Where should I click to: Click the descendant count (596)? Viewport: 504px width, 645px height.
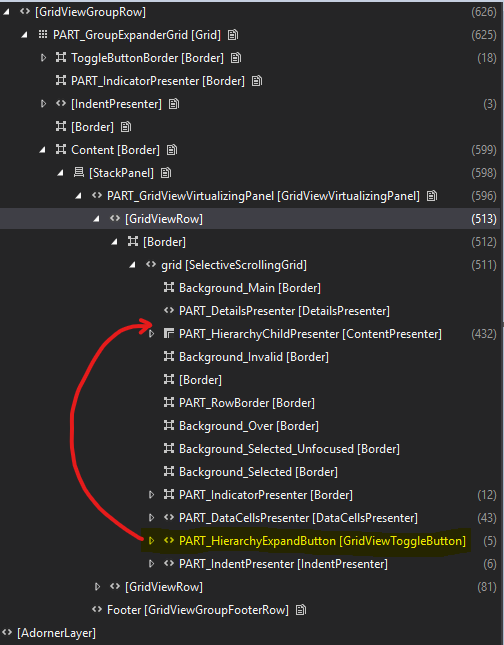point(484,196)
